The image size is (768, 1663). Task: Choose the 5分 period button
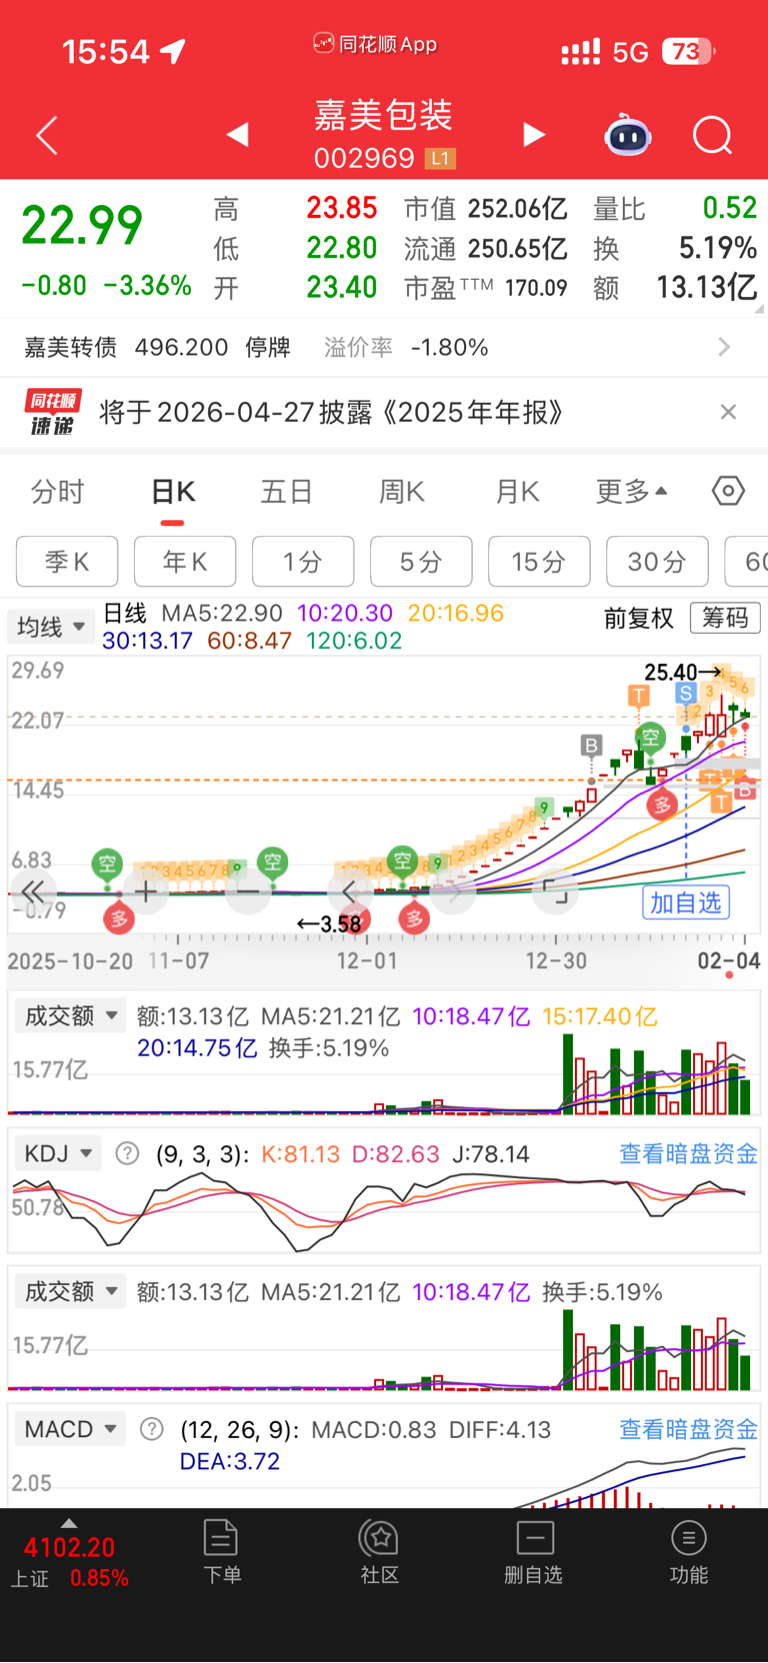point(421,562)
